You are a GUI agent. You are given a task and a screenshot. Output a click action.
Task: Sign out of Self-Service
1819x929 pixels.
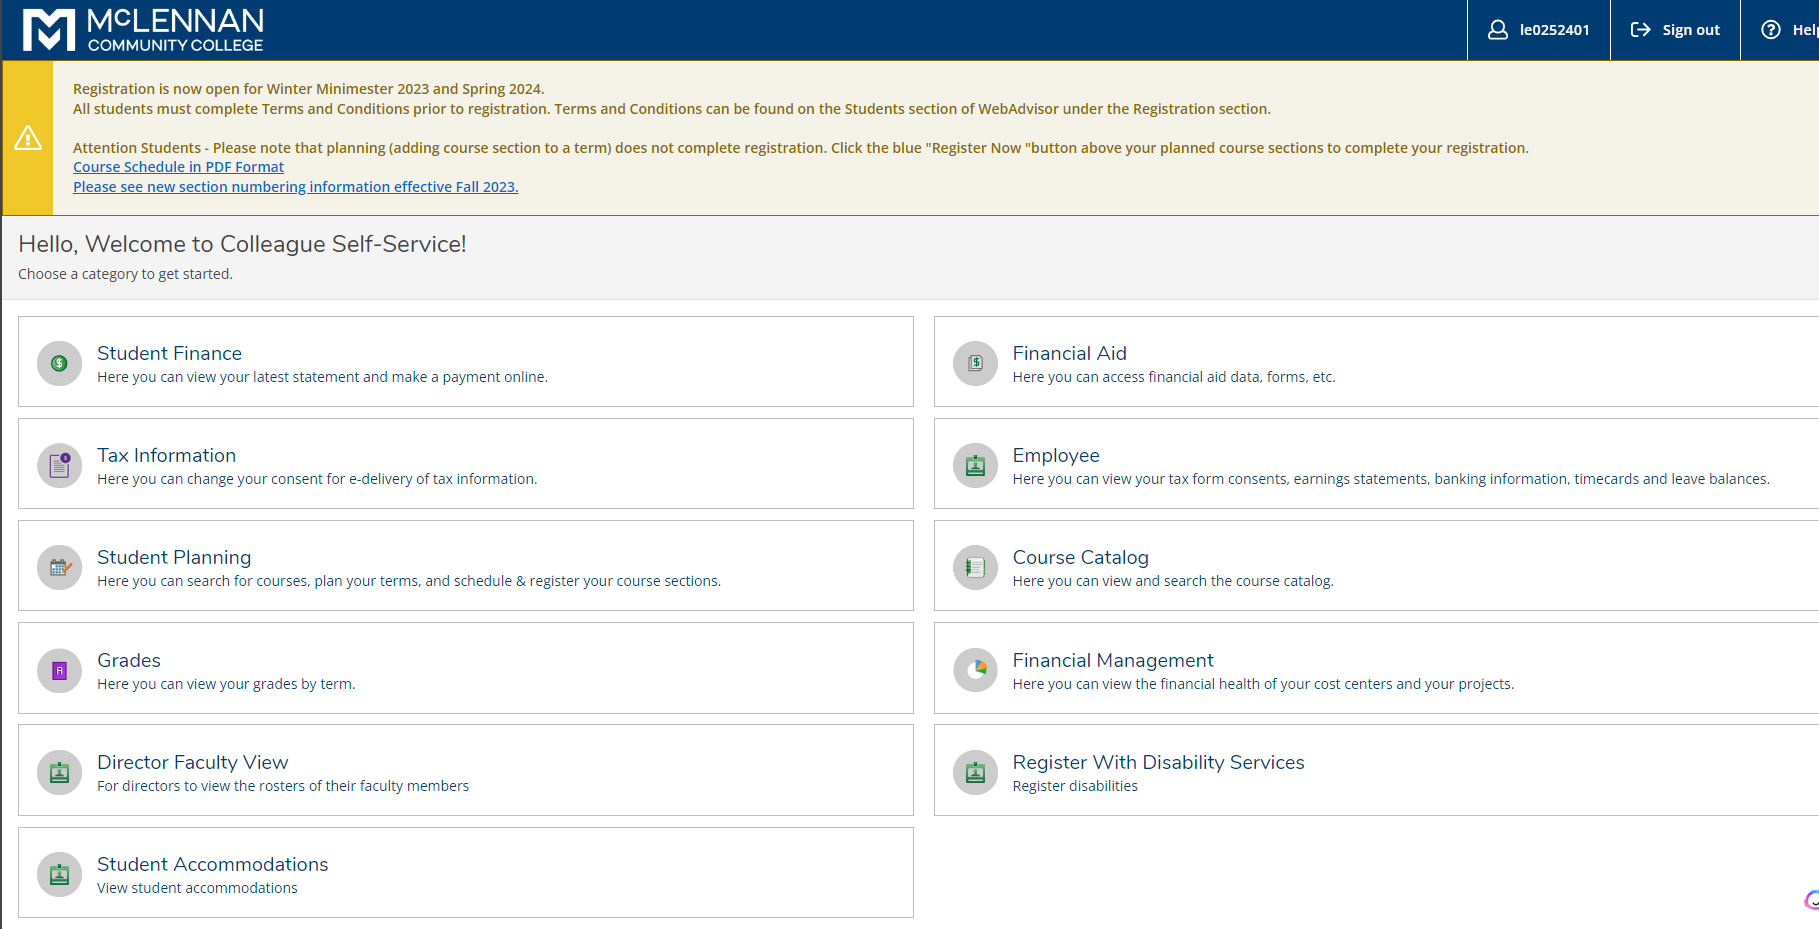[x=1675, y=30]
